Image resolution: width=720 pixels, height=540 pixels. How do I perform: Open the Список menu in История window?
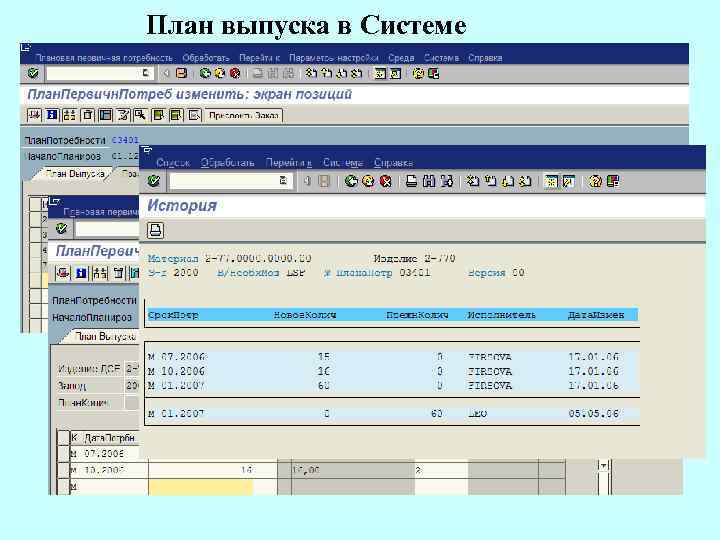[173, 163]
